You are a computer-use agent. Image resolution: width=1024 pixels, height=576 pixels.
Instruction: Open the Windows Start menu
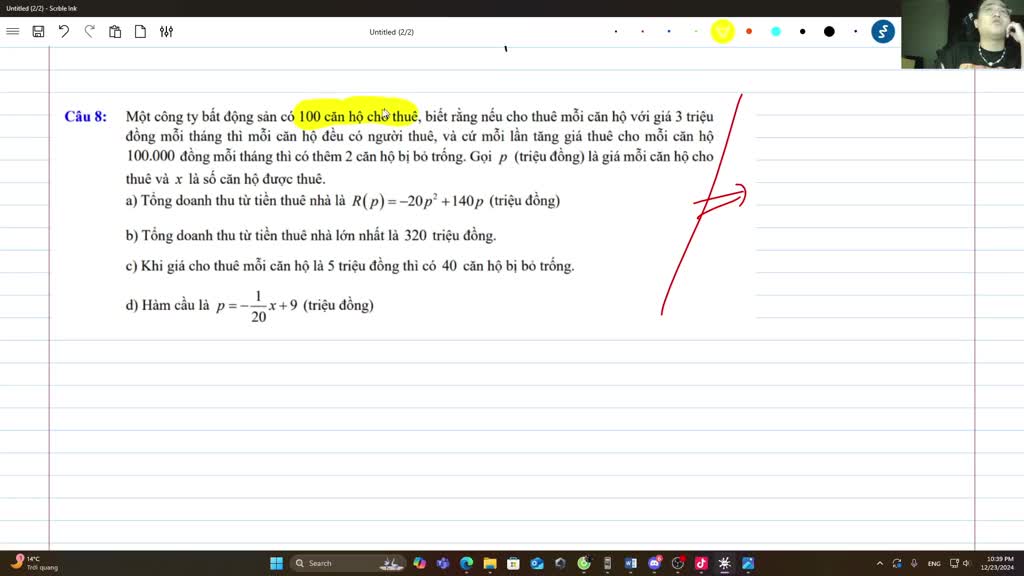pos(276,563)
